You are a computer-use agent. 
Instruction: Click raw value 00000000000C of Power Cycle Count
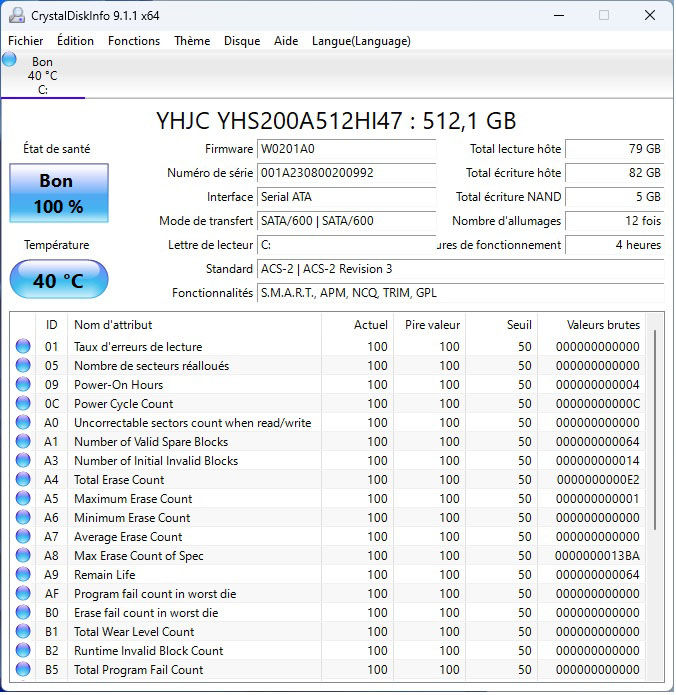point(598,404)
